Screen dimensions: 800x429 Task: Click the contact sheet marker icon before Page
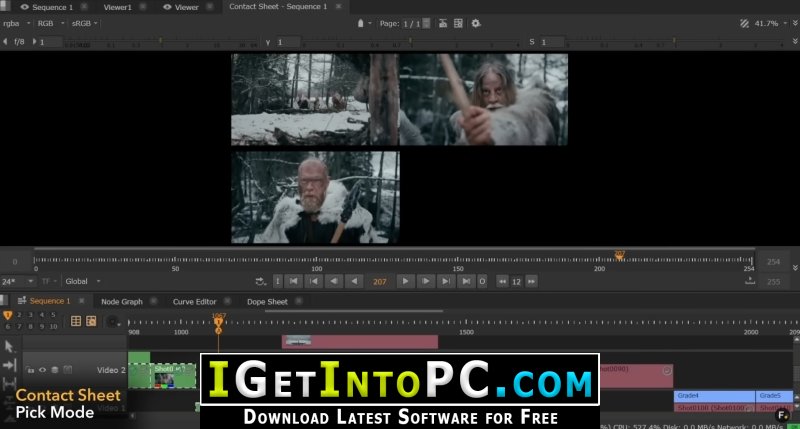tap(360, 23)
